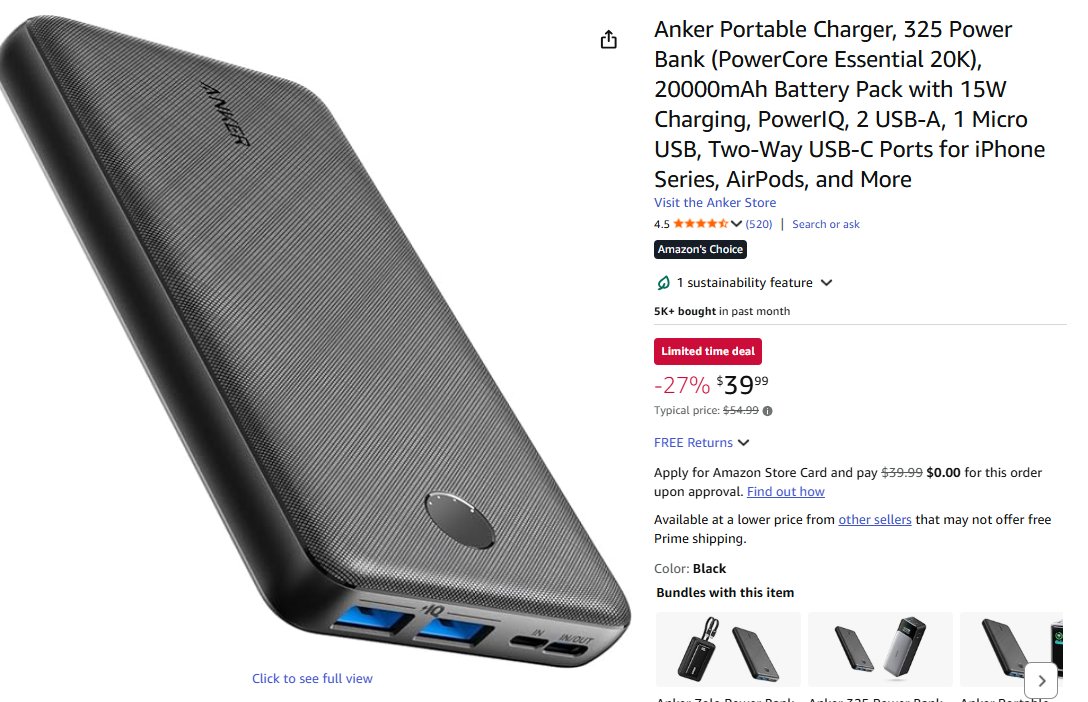This screenshot has height=702, width=1088.
Task: Expand the star rating breakdown chevron
Action: click(x=736, y=223)
